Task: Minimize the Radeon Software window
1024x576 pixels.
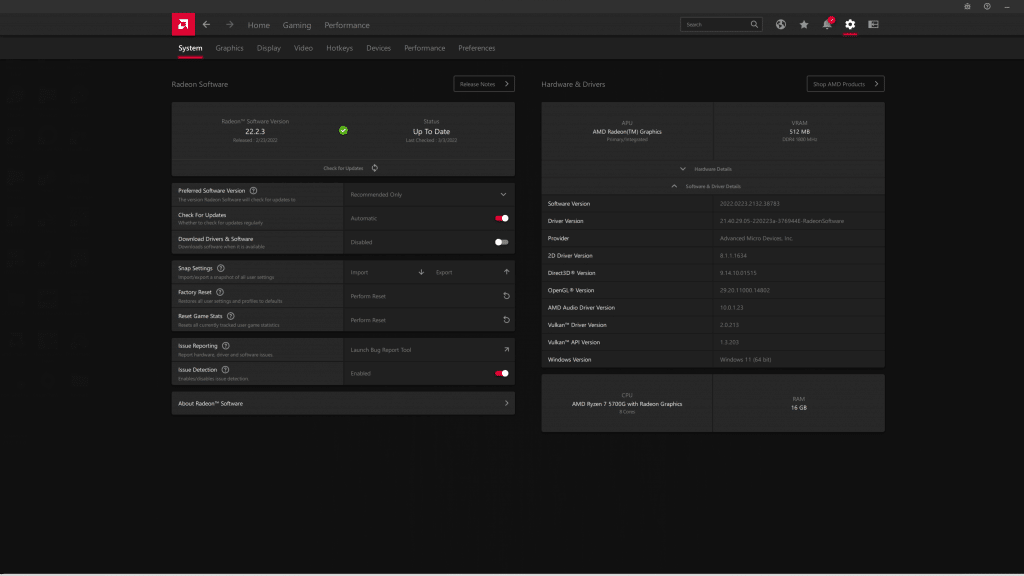Action: (x=1006, y=7)
